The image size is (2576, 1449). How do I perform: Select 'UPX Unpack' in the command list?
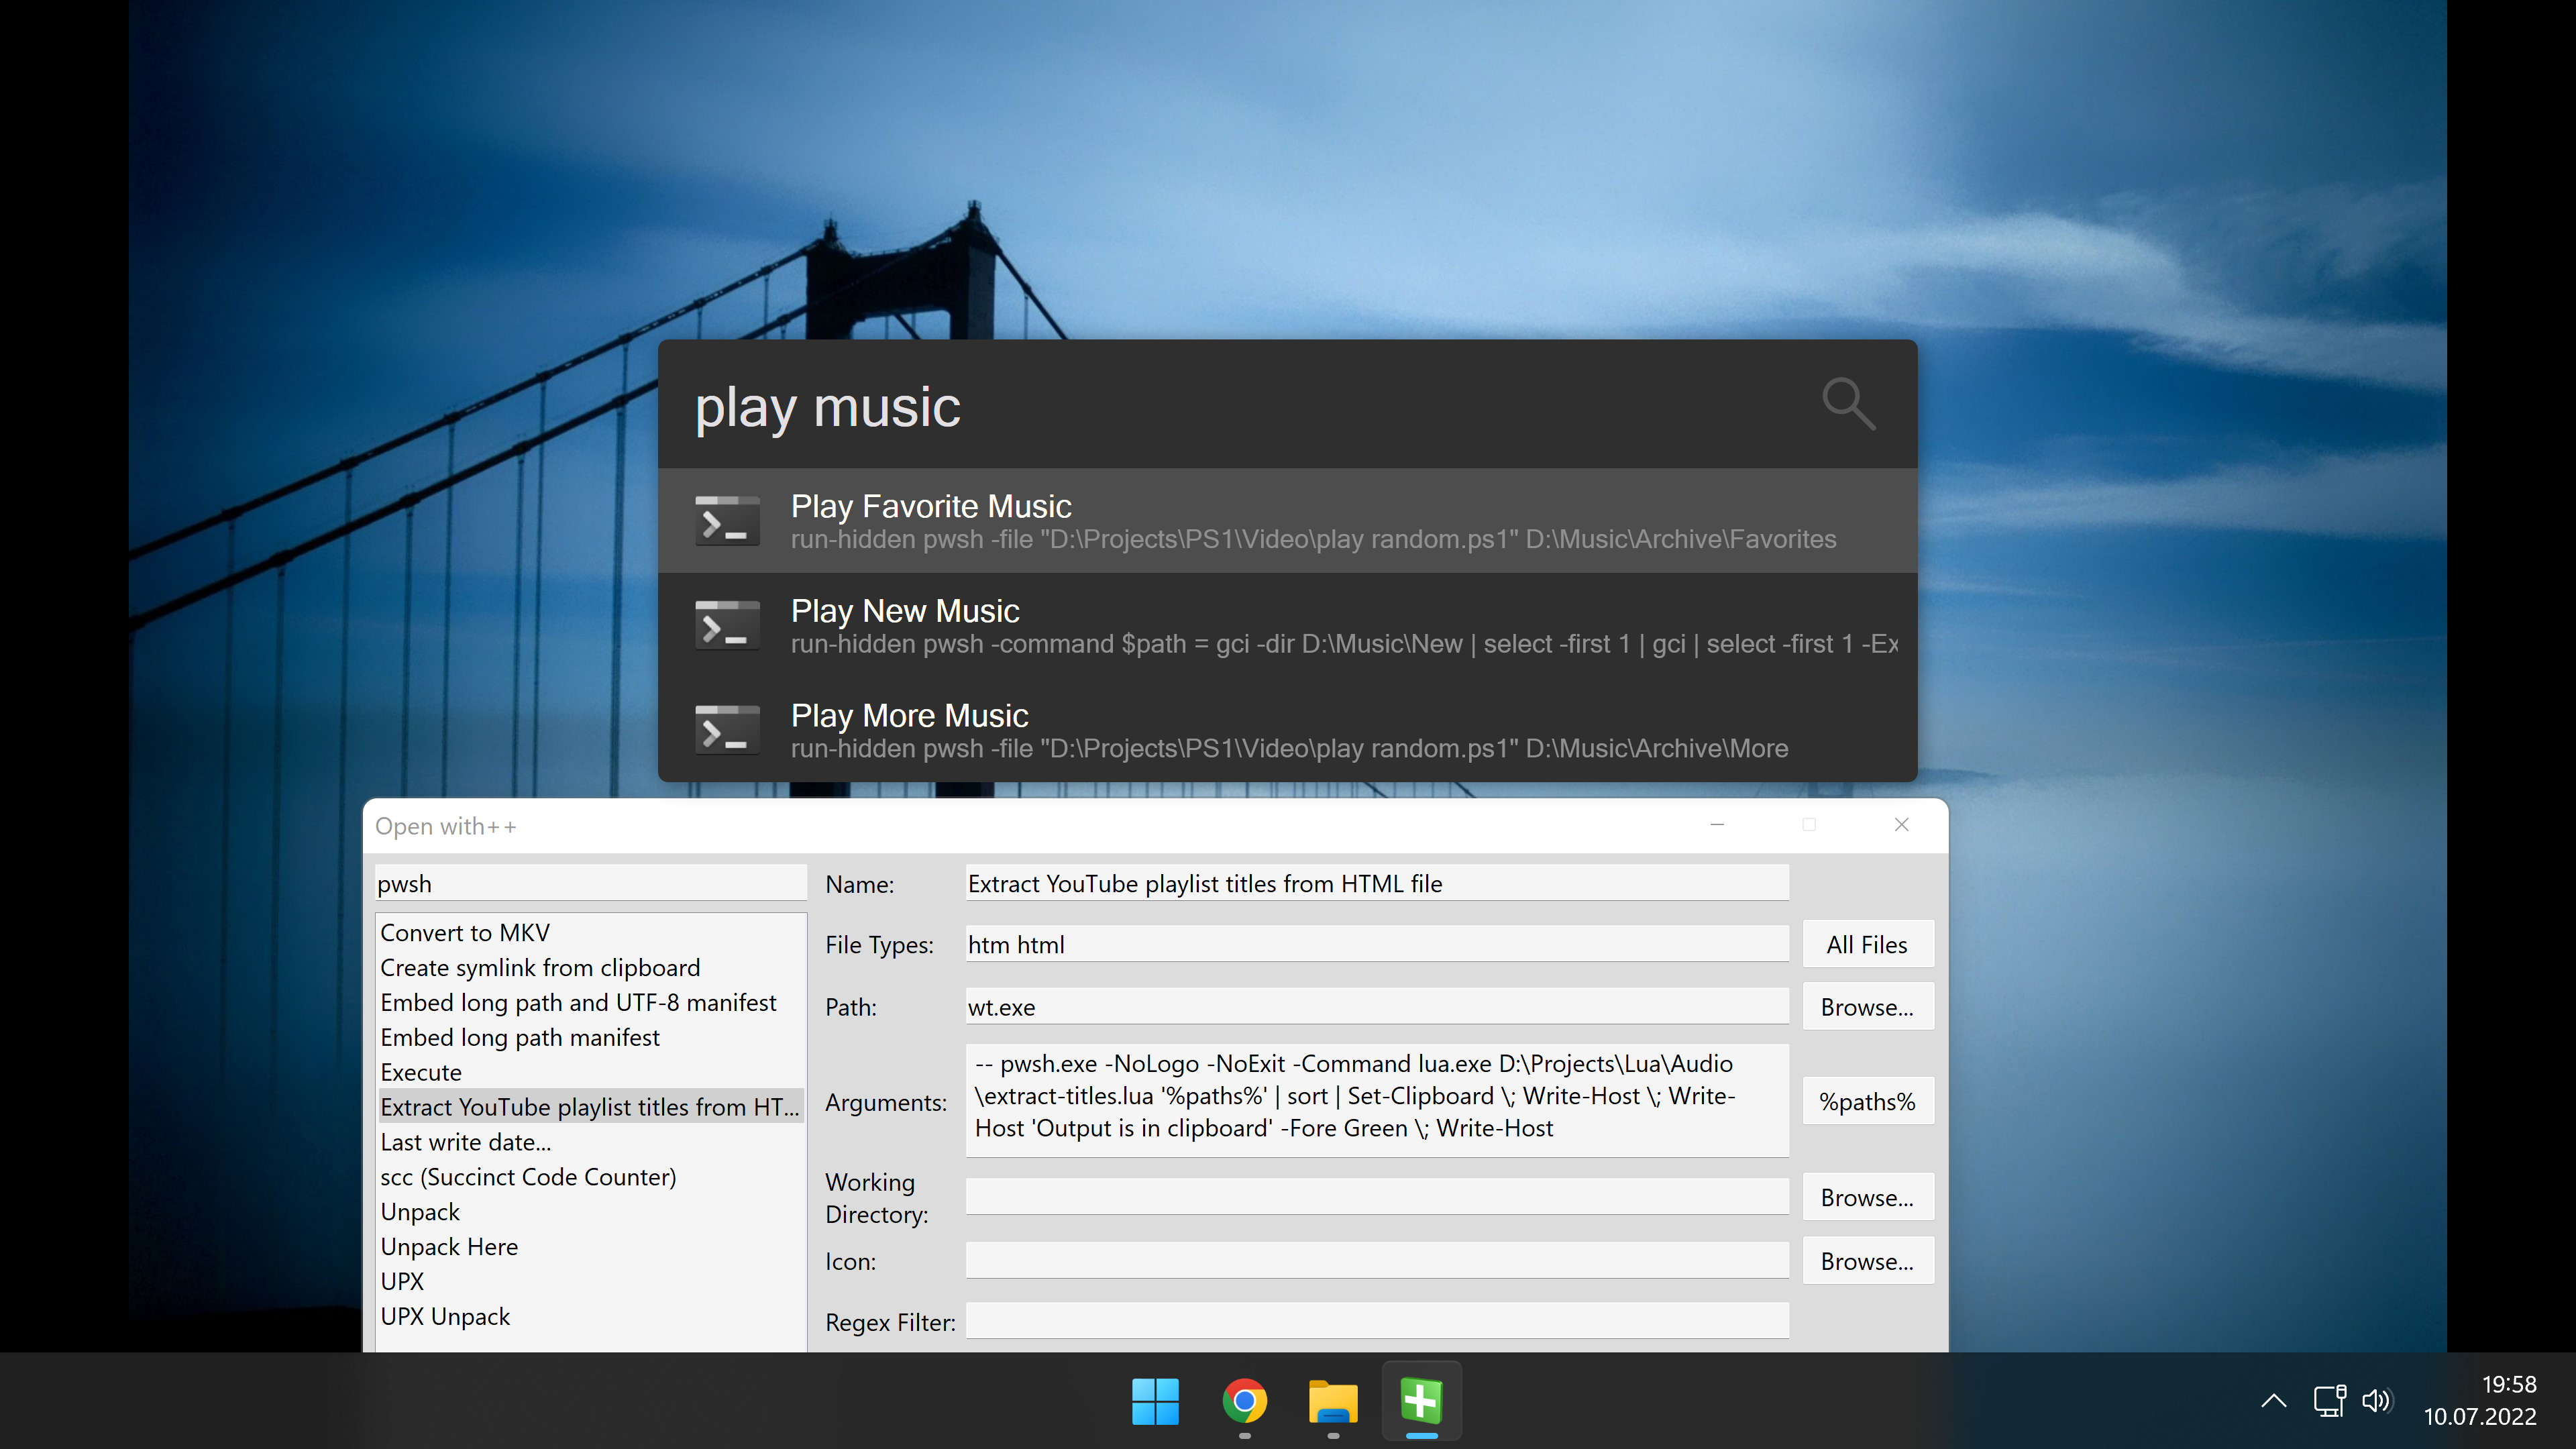(x=446, y=1316)
